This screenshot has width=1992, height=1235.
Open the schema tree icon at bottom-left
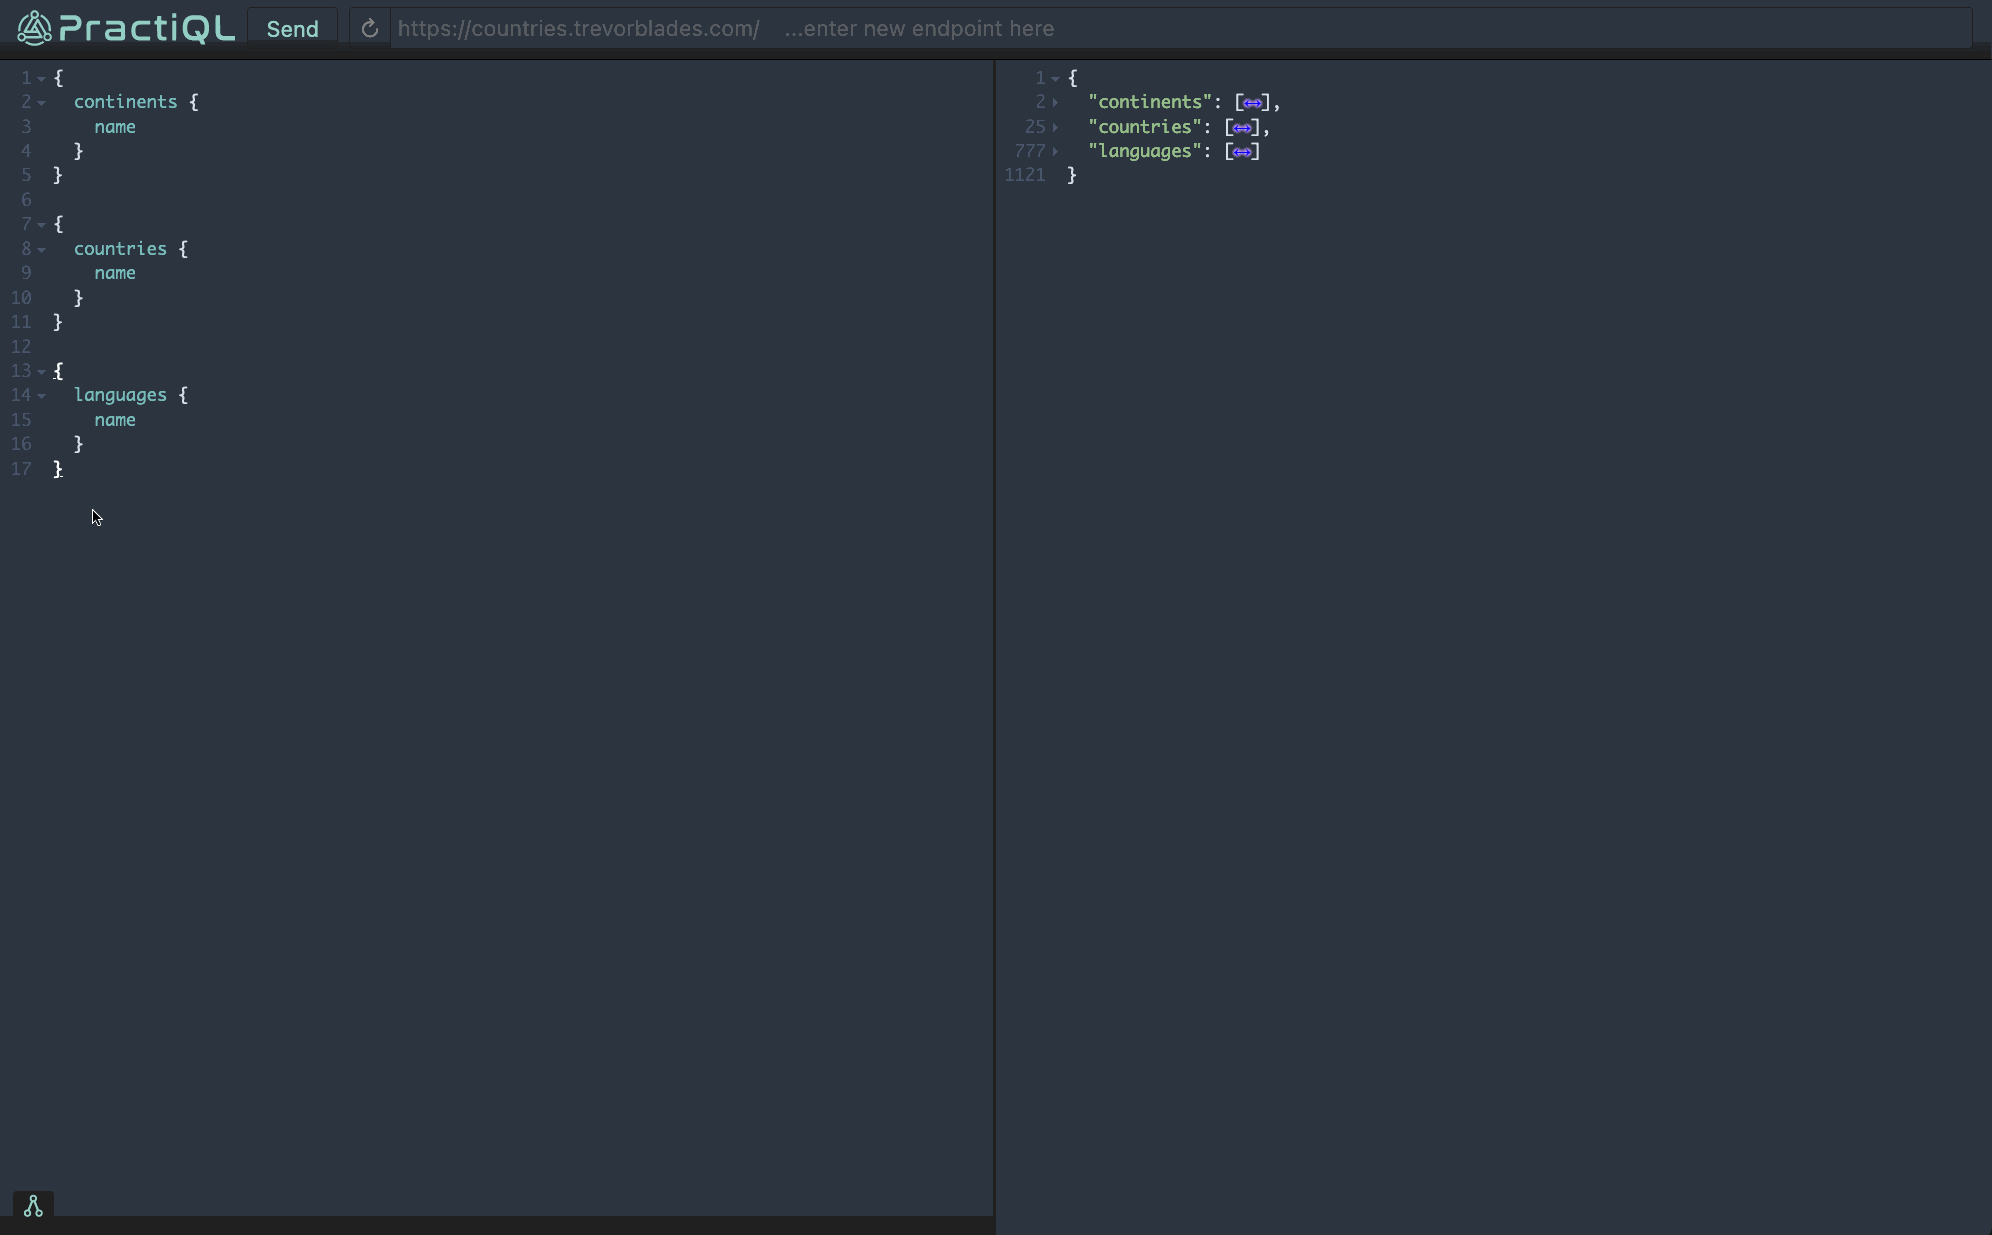(x=33, y=1206)
